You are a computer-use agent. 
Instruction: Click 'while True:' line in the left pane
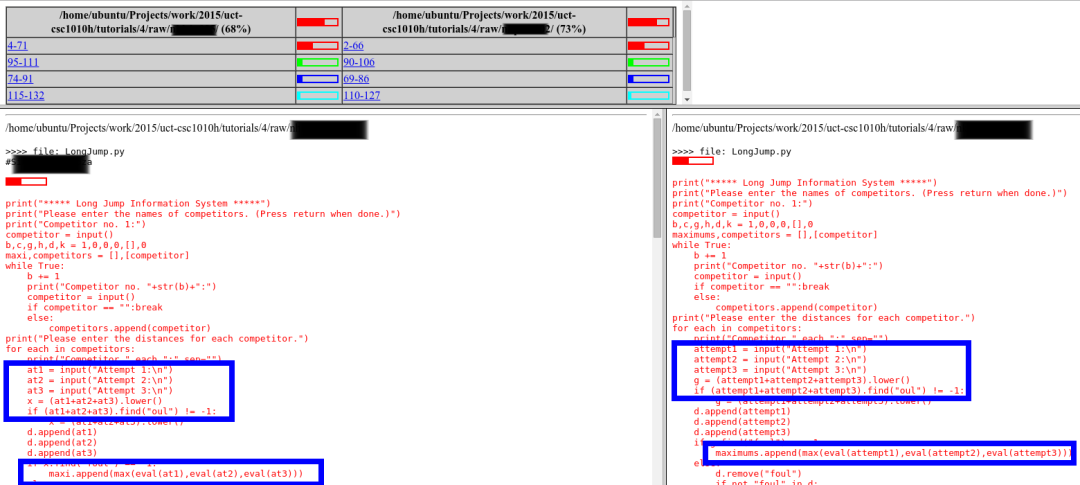tap(35, 265)
